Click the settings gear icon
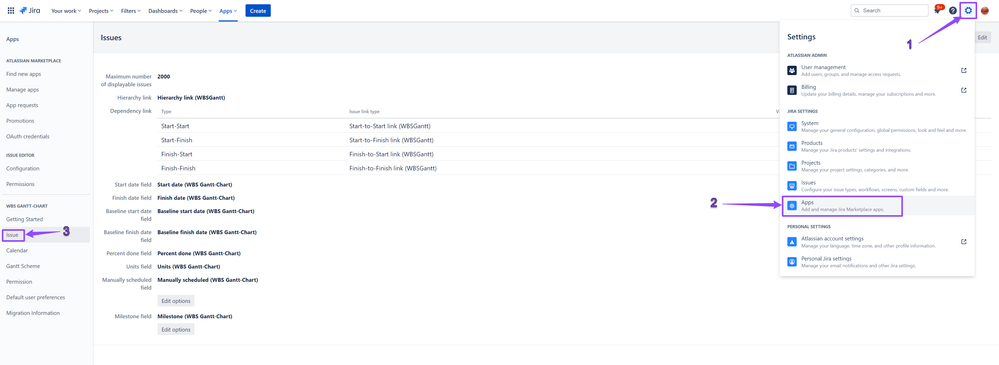Screen dimensions: 999x365 (968, 11)
